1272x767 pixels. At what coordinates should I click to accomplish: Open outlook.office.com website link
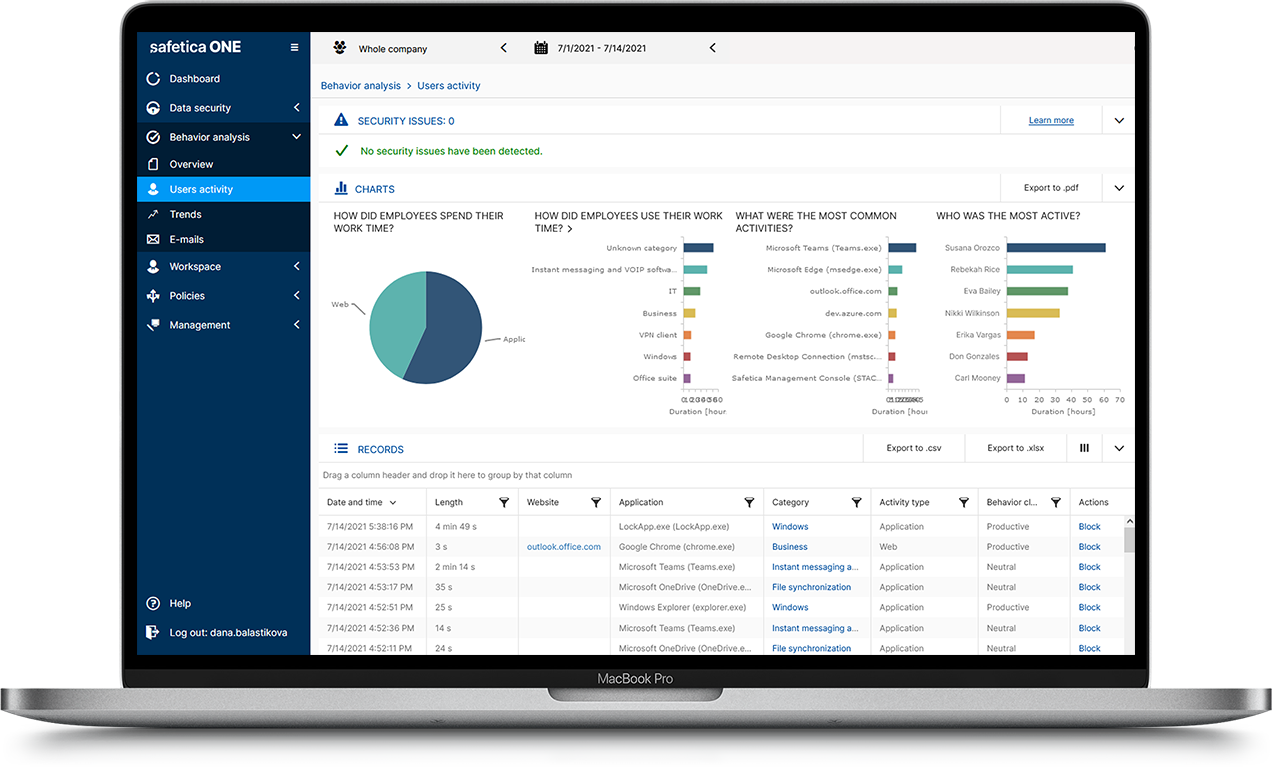[x=564, y=547]
